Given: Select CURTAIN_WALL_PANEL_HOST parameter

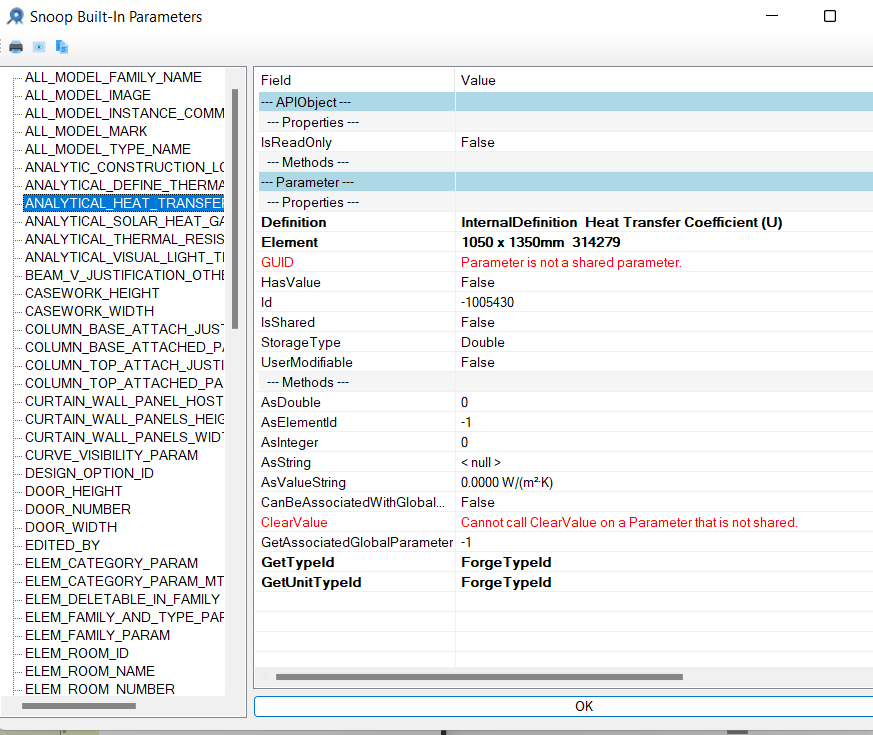Looking at the screenshot, I should point(124,401).
